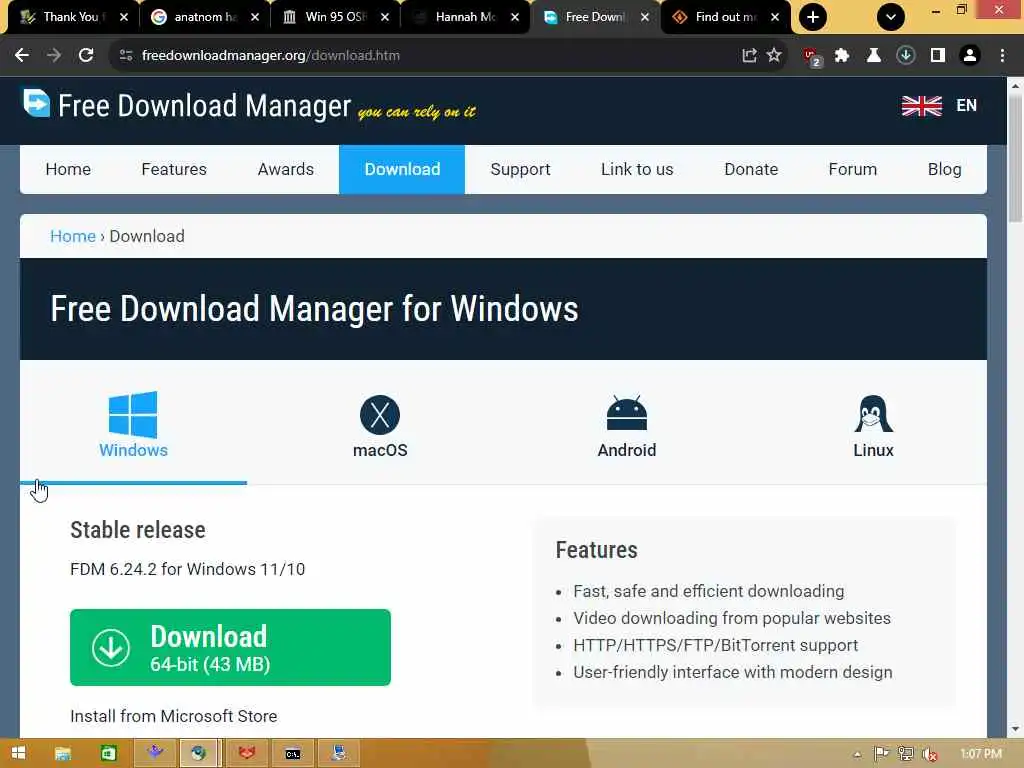
Task: Open the Link to us navigation item
Action: point(637,170)
